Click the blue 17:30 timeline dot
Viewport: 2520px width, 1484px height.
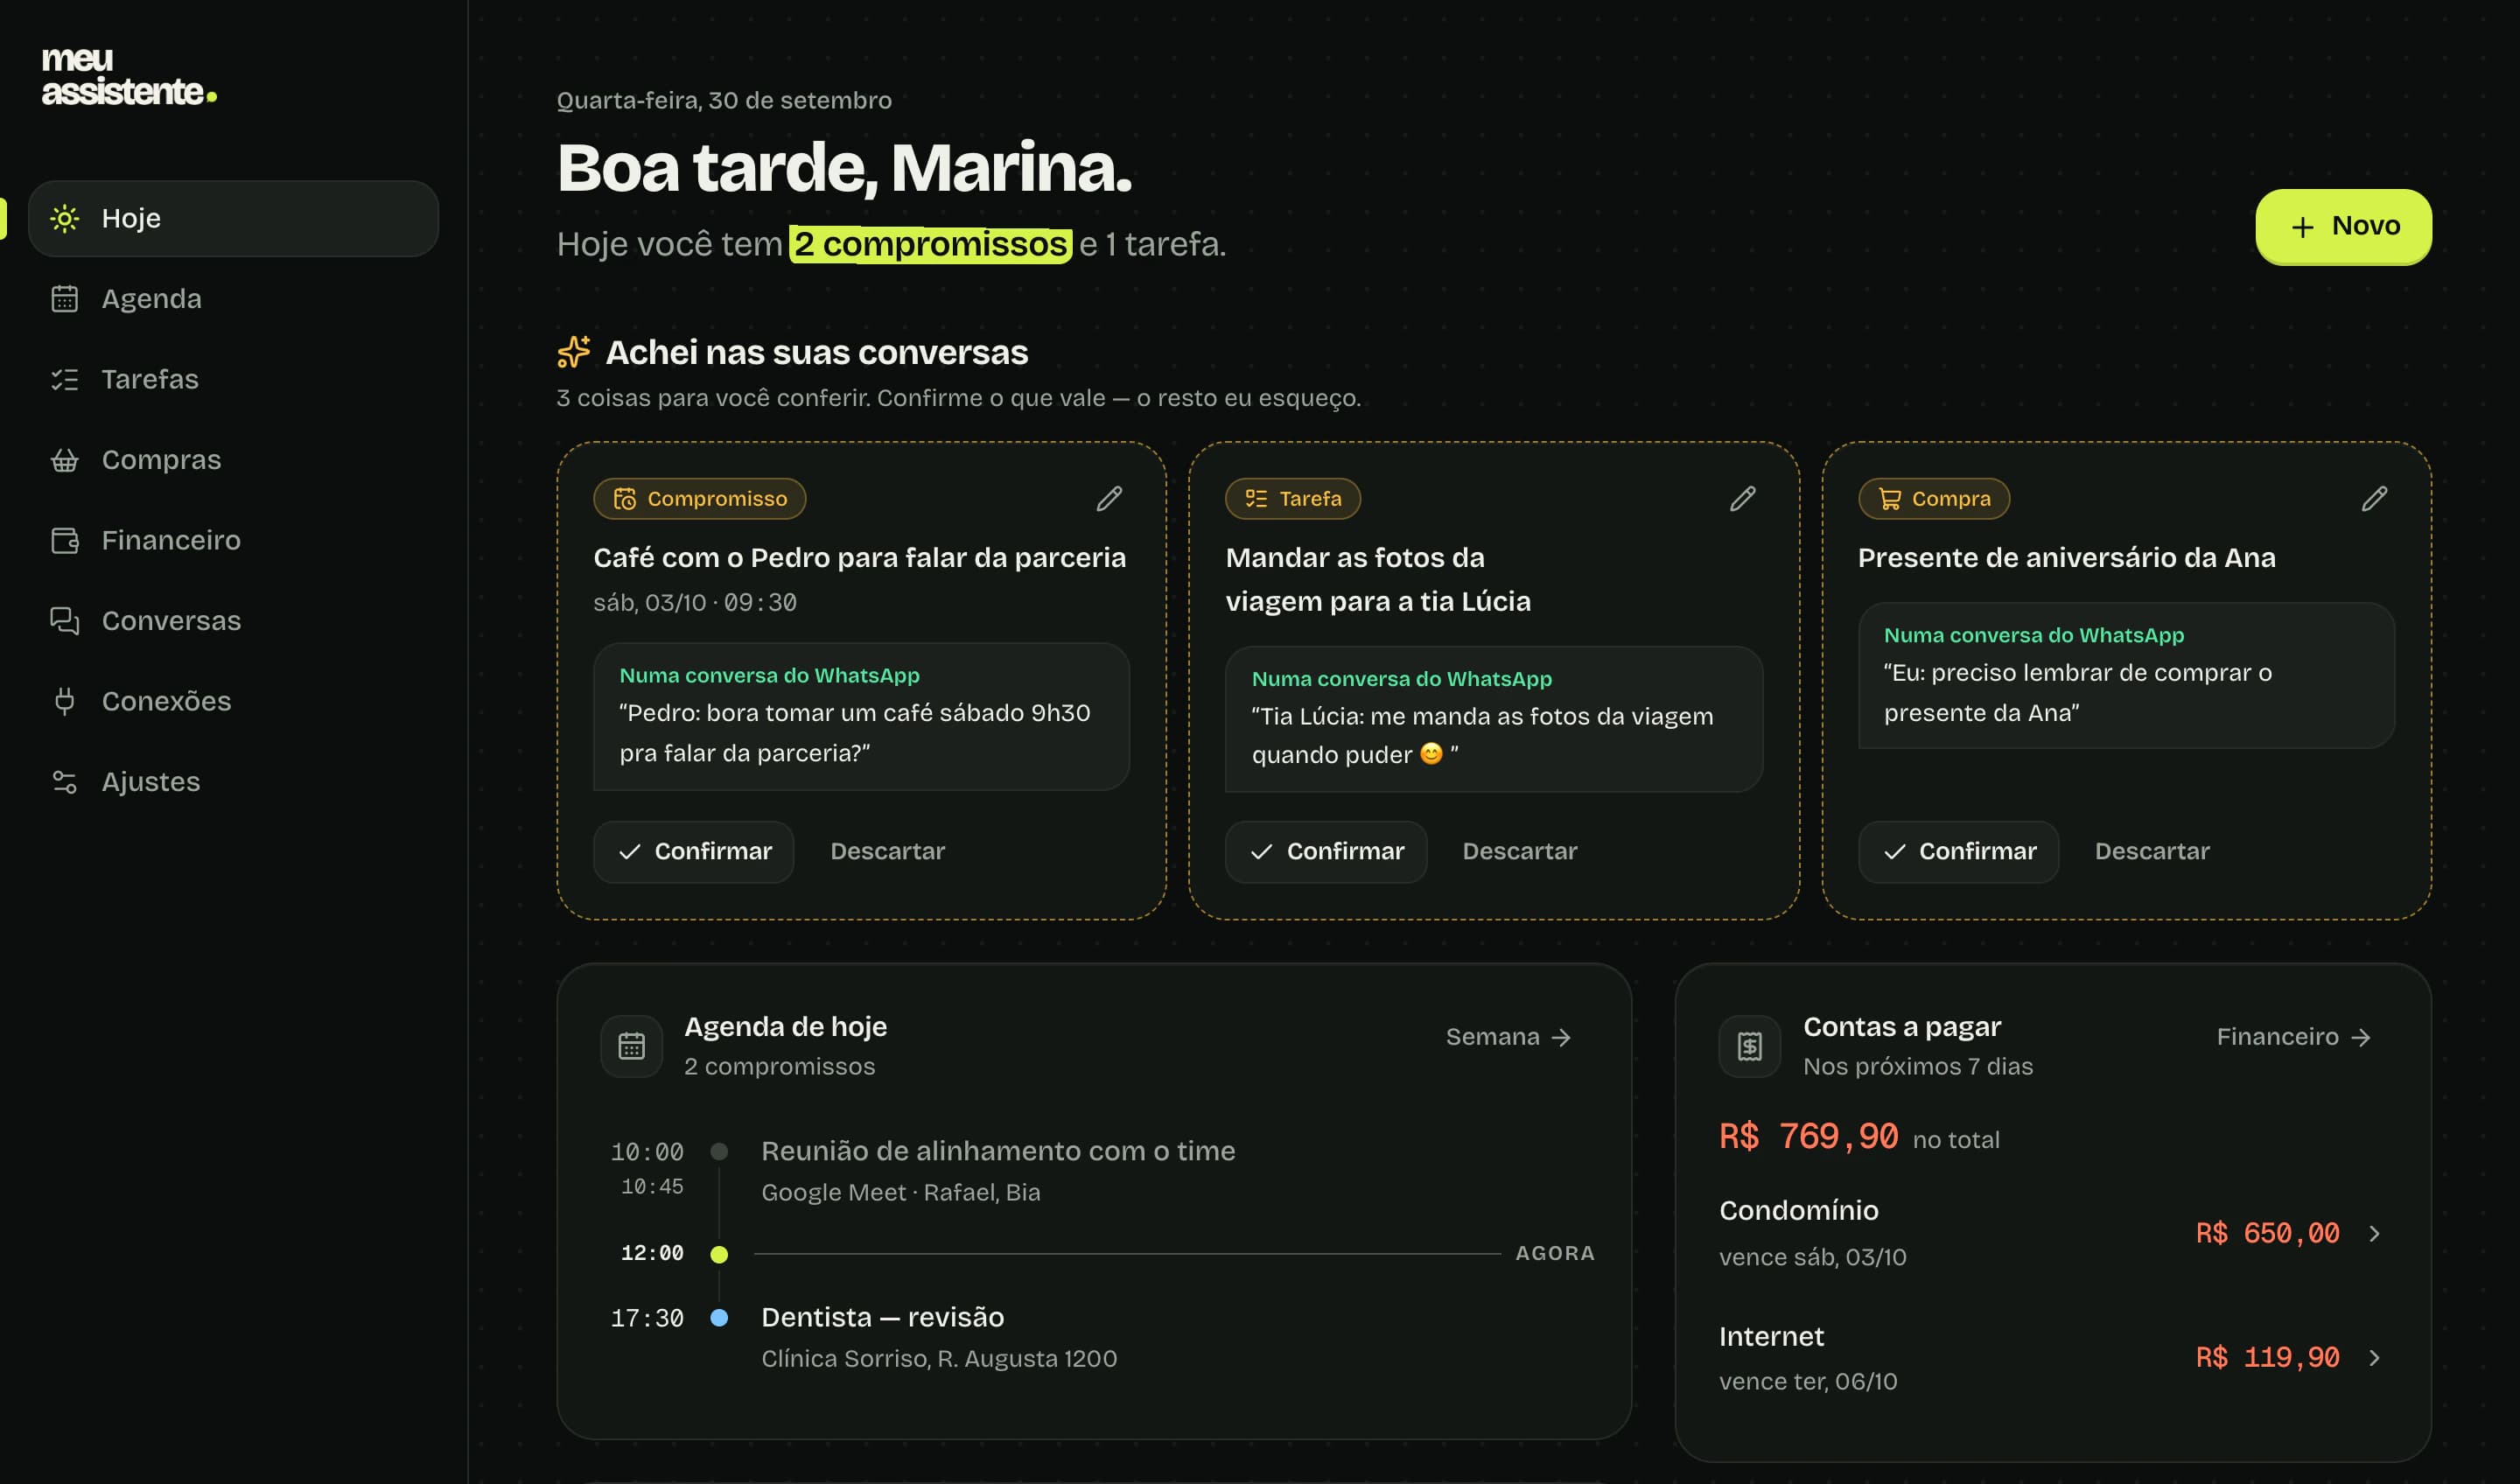click(719, 1318)
